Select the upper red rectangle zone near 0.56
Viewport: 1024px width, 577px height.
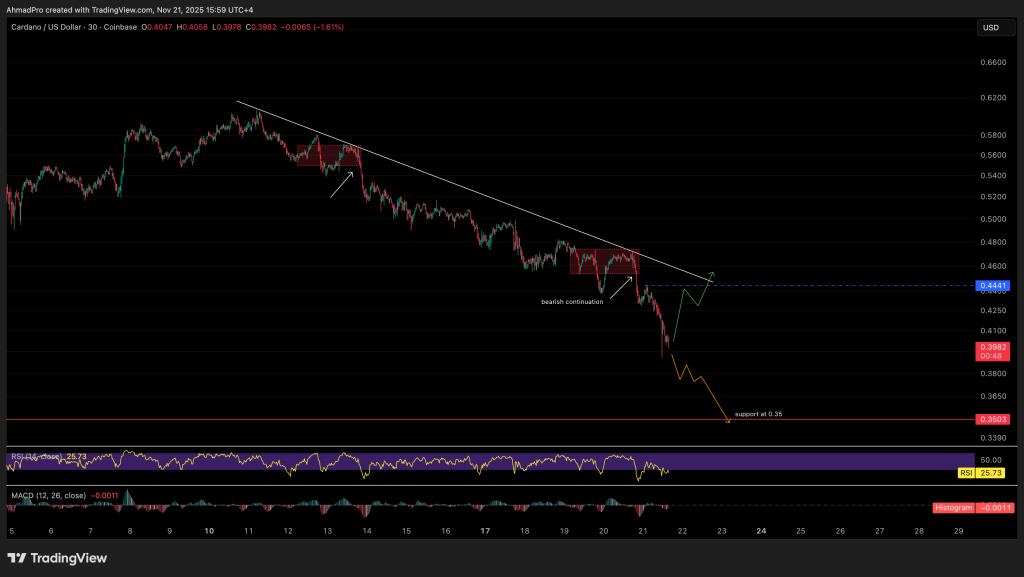(328, 154)
